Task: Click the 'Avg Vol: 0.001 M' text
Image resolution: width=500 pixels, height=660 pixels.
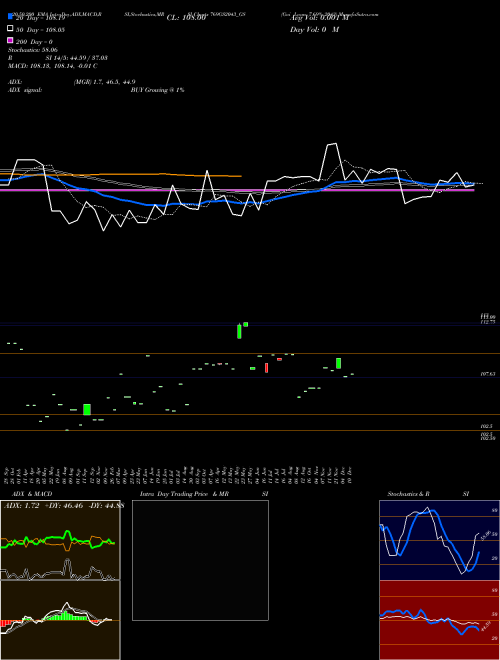Action: coord(320,18)
